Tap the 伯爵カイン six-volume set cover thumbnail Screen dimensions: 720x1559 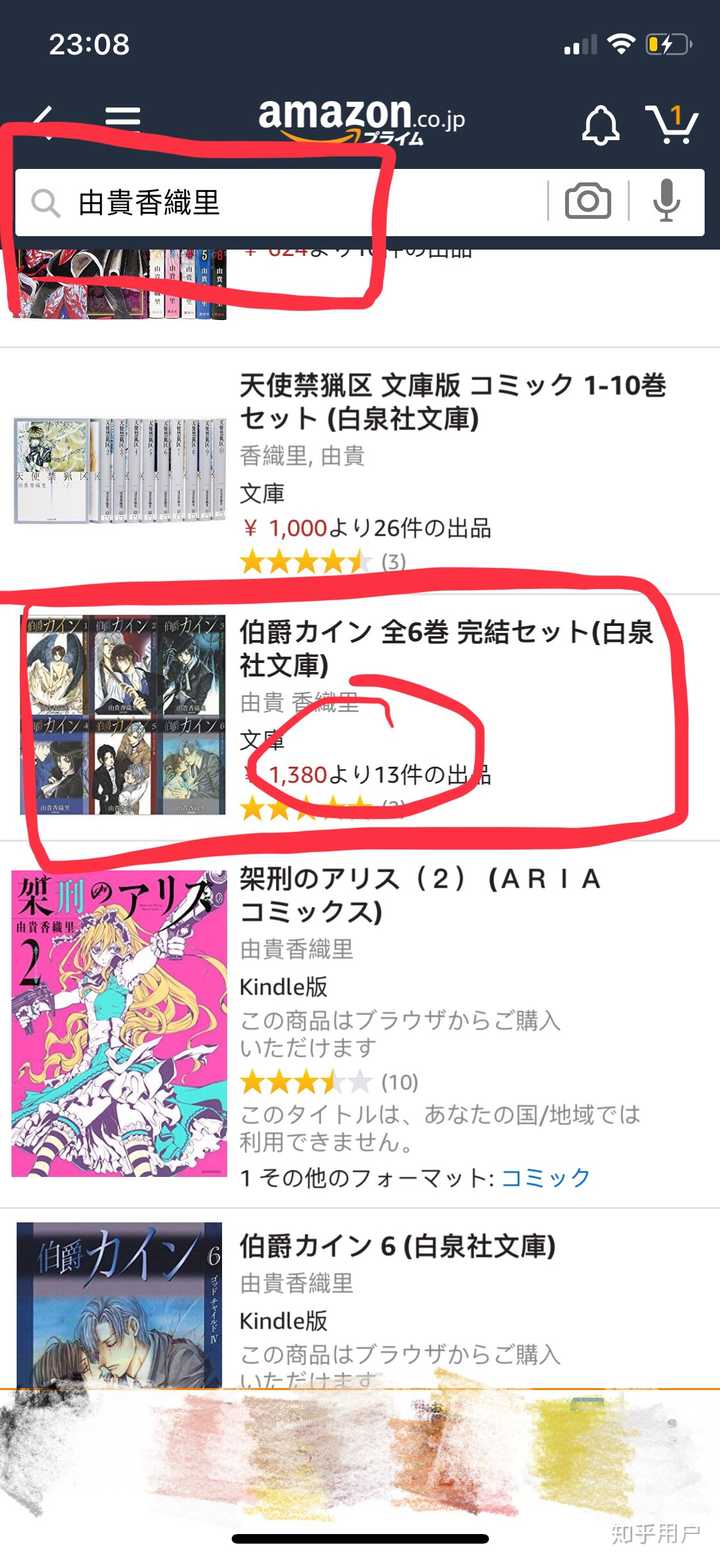(x=123, y=716)
